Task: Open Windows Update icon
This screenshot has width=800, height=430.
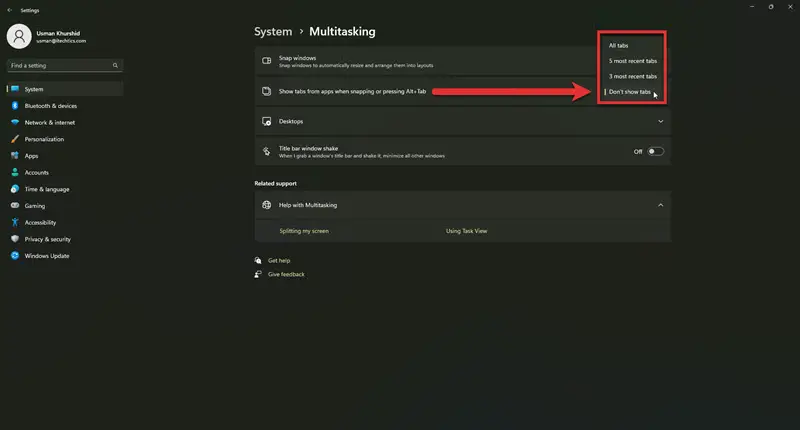Action: [15, 256]
